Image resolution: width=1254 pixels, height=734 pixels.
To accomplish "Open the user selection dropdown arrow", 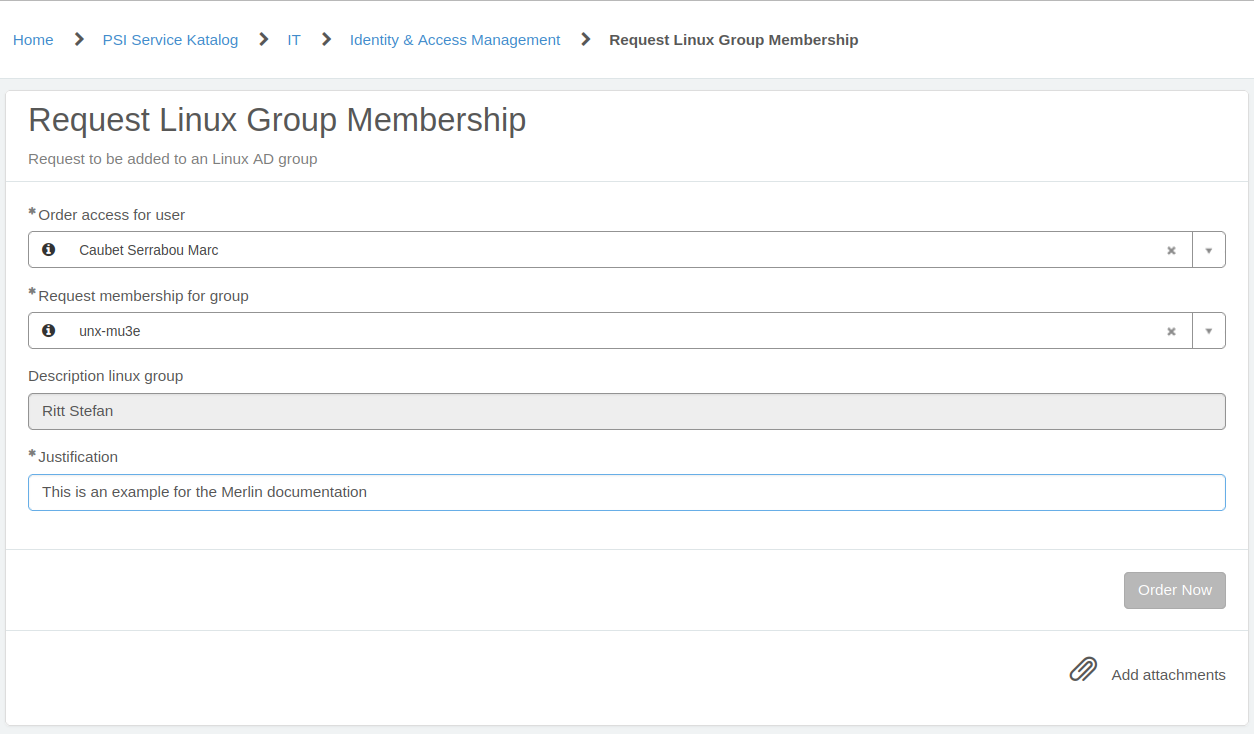I will 1209,249.
